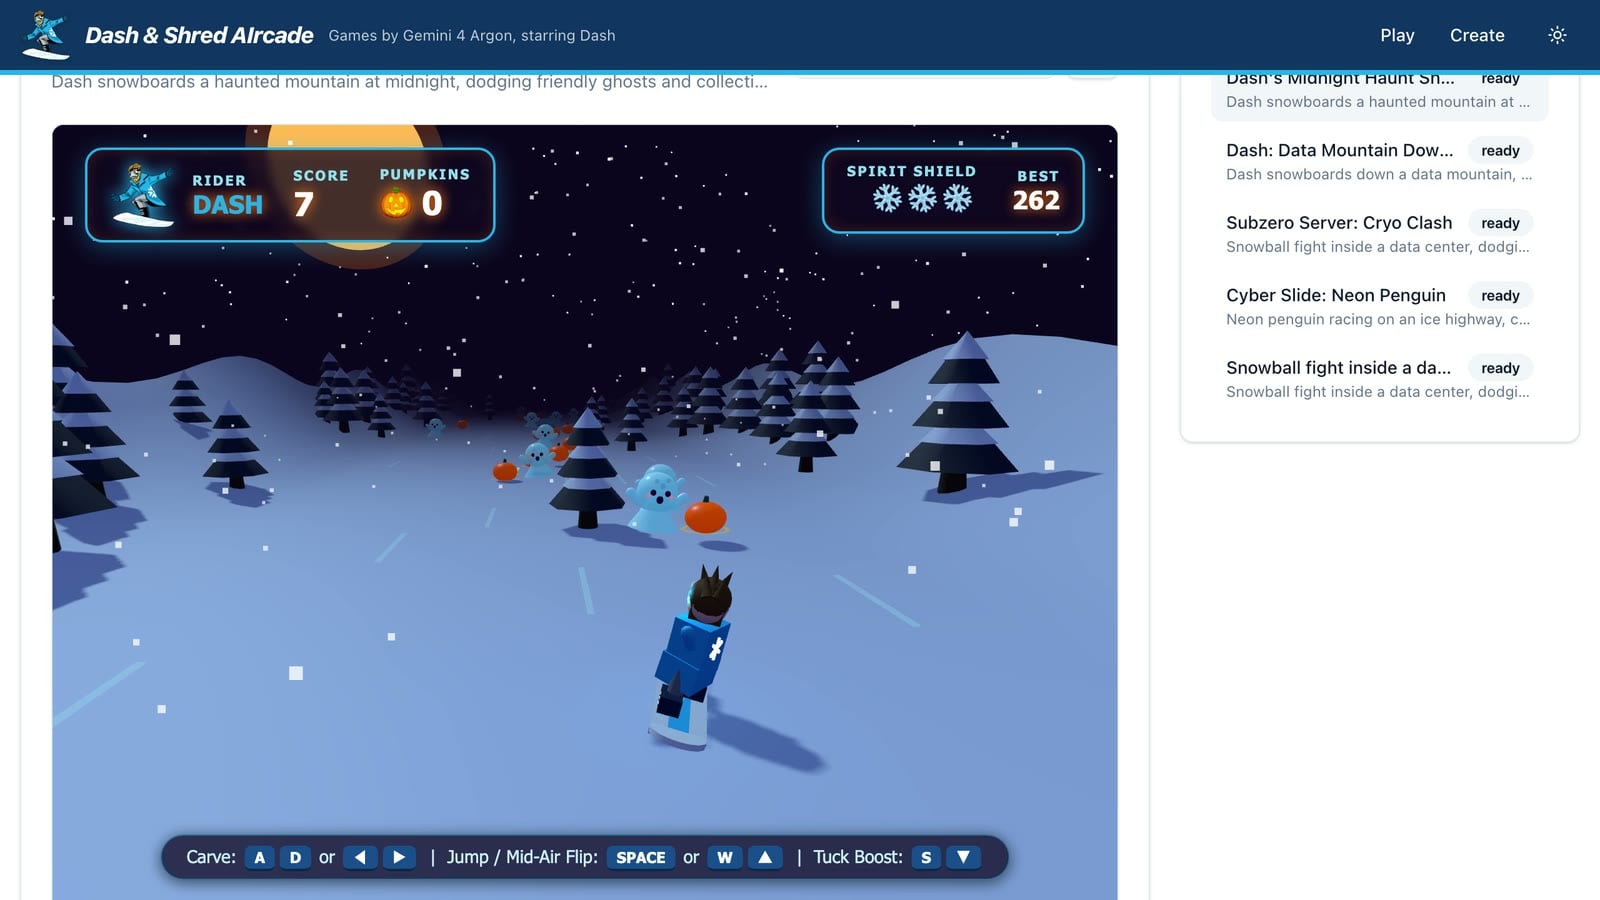
Task: Toggle the light/dark theme sun icon
Action: coord(1557,35)
